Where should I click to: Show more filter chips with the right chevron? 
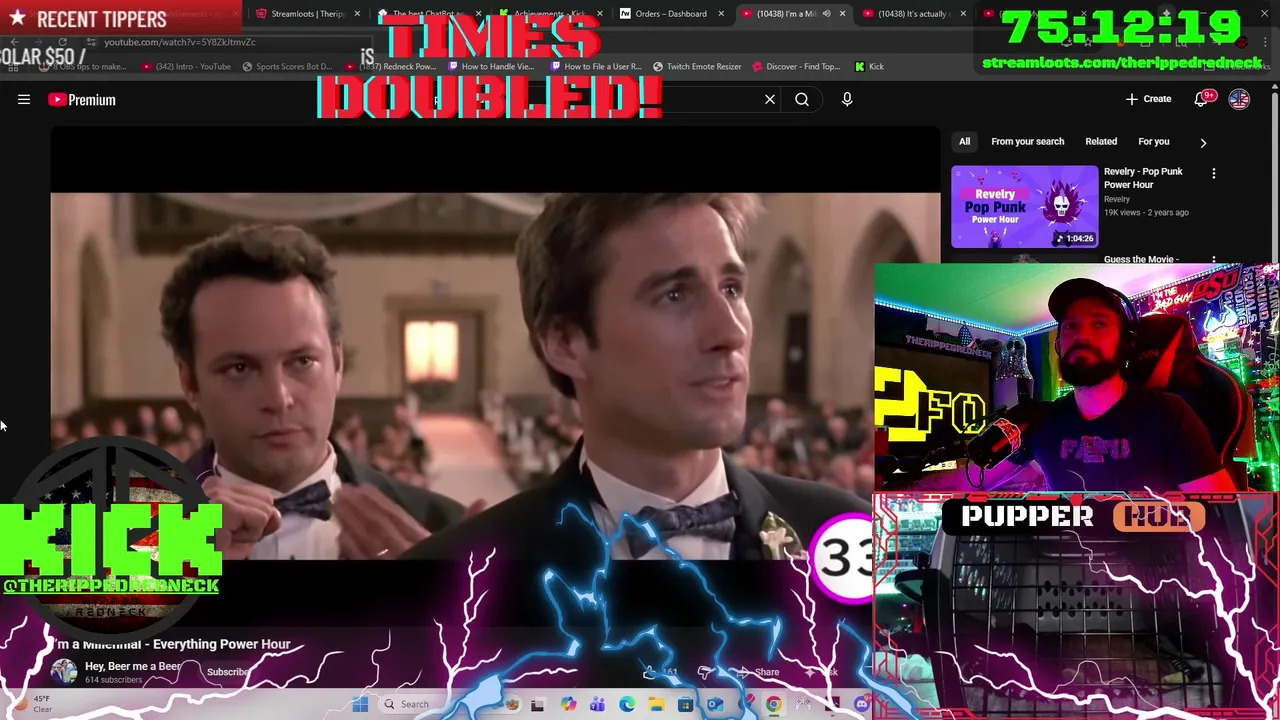tap(1203, 143)
